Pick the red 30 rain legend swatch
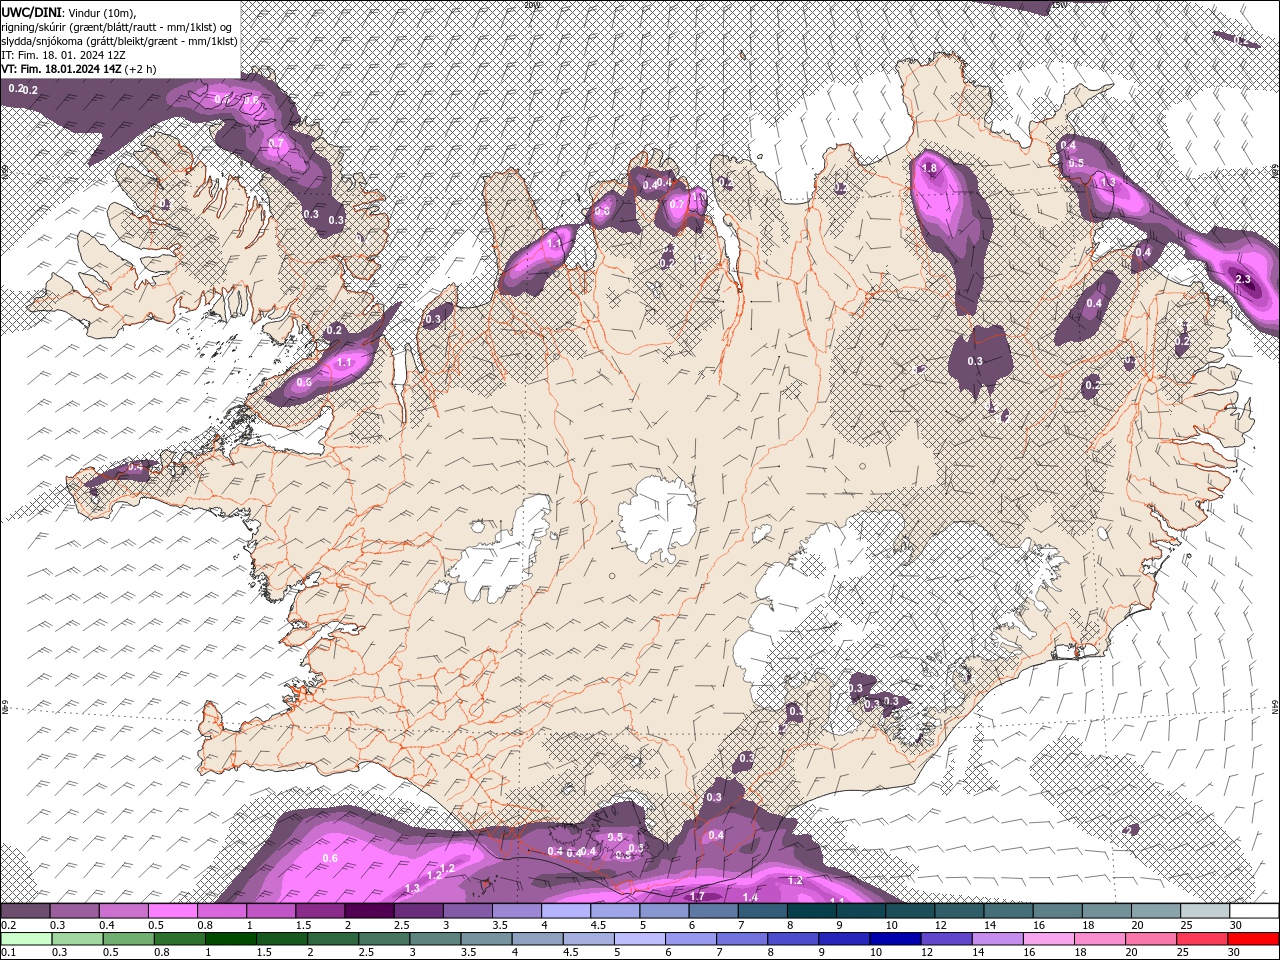The image size is (1280, 960). coord(1253,939)
